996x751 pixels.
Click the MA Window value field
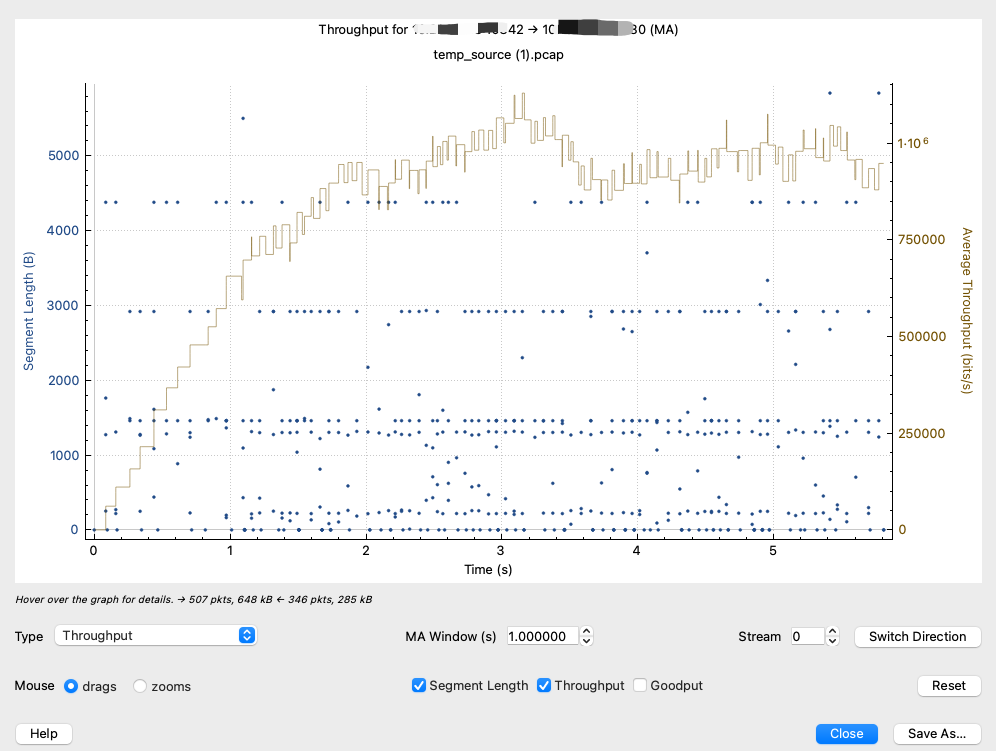pos(541,636)
